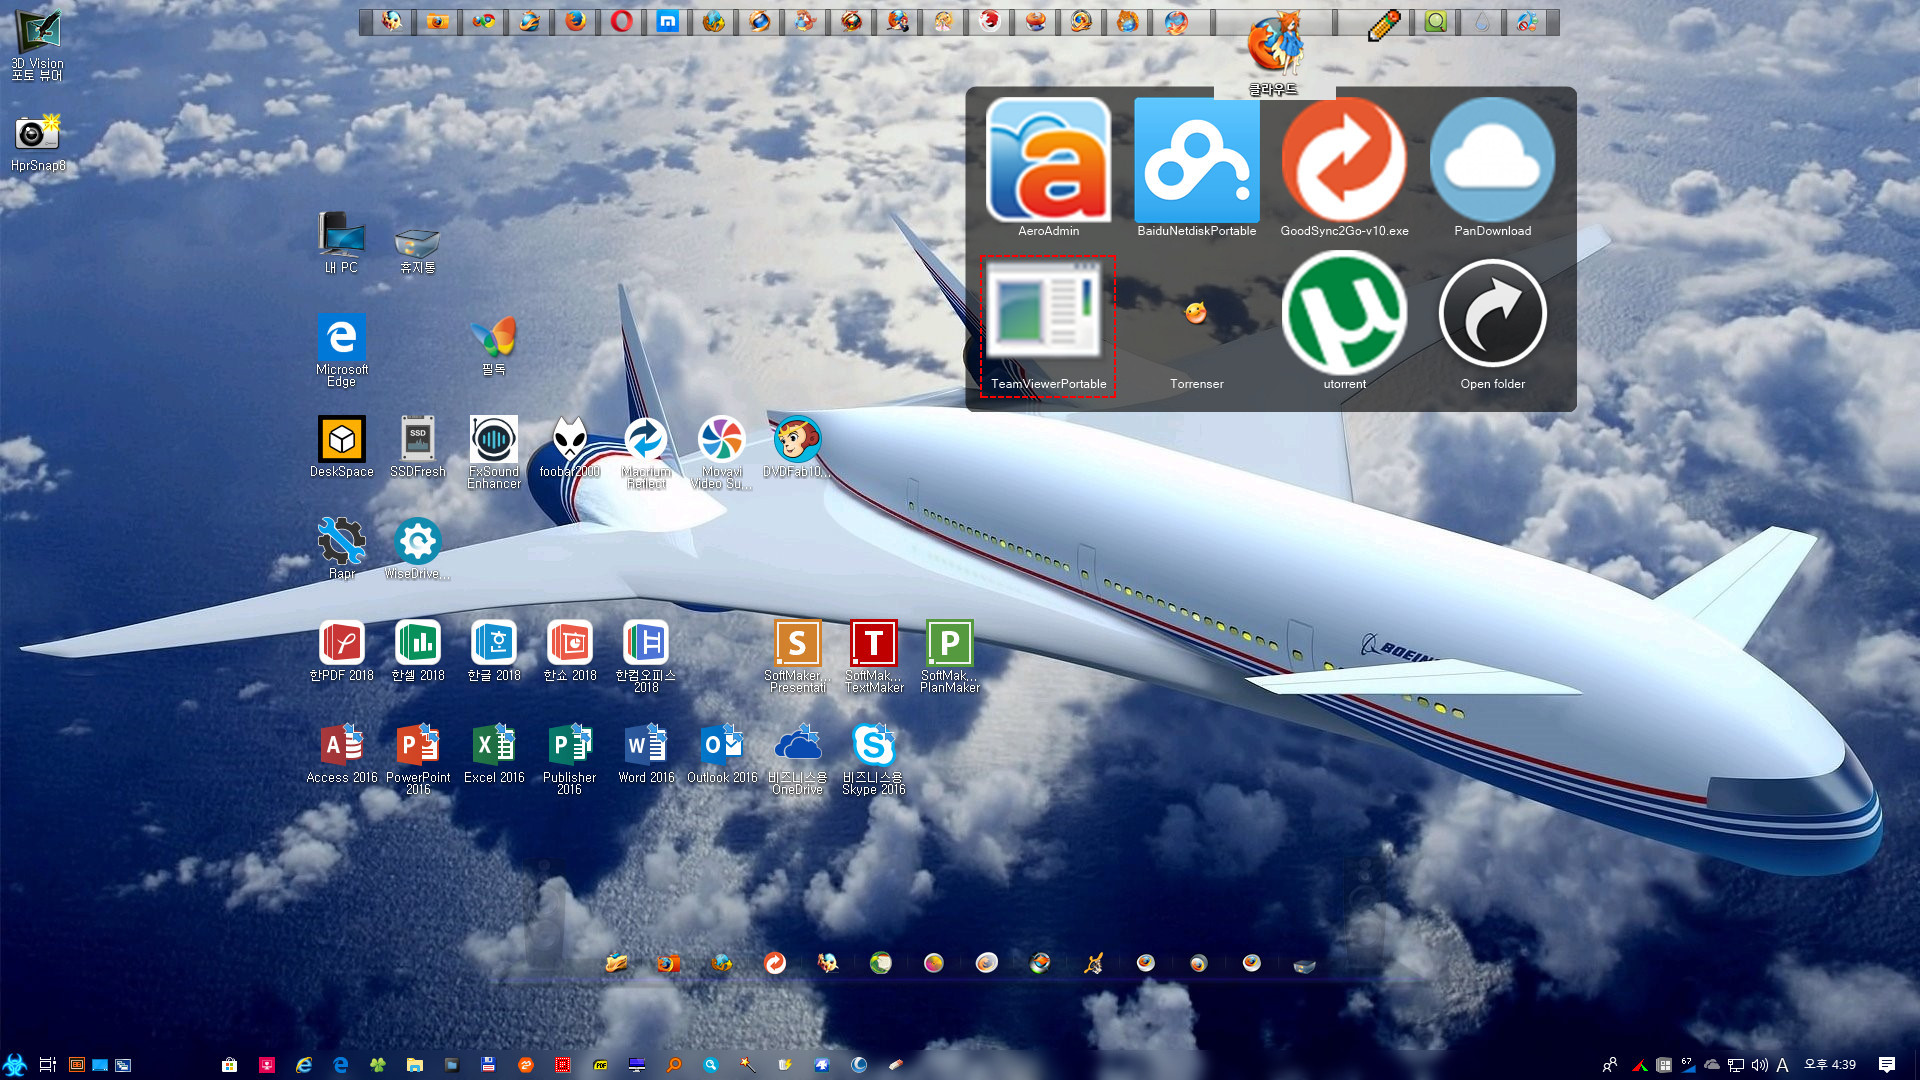The image size is (1920, 1080).
Task: Launch 한셀 2018 shortcut
Action: coord(417,651)
